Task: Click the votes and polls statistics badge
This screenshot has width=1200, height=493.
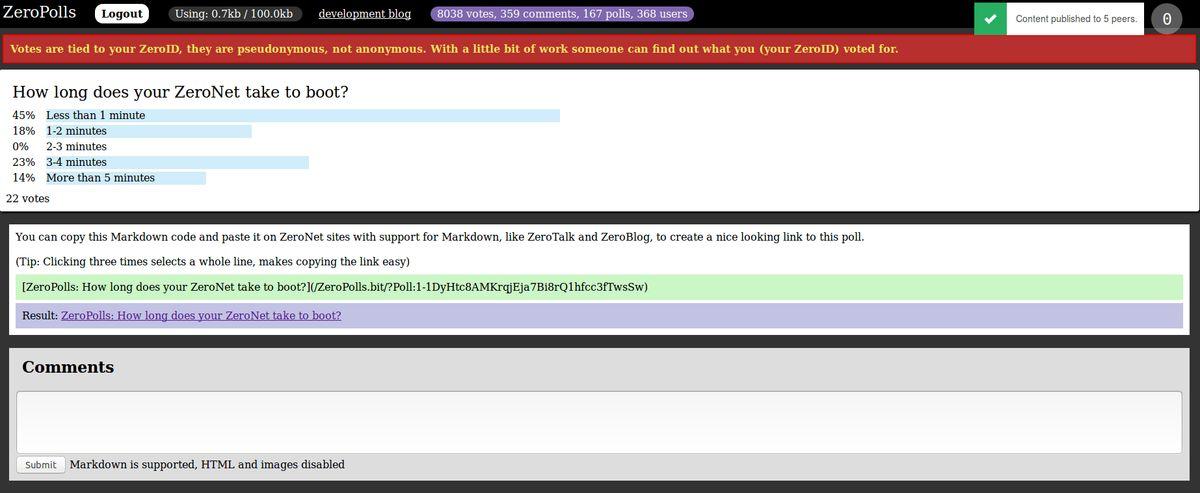Action: [562, 14]
